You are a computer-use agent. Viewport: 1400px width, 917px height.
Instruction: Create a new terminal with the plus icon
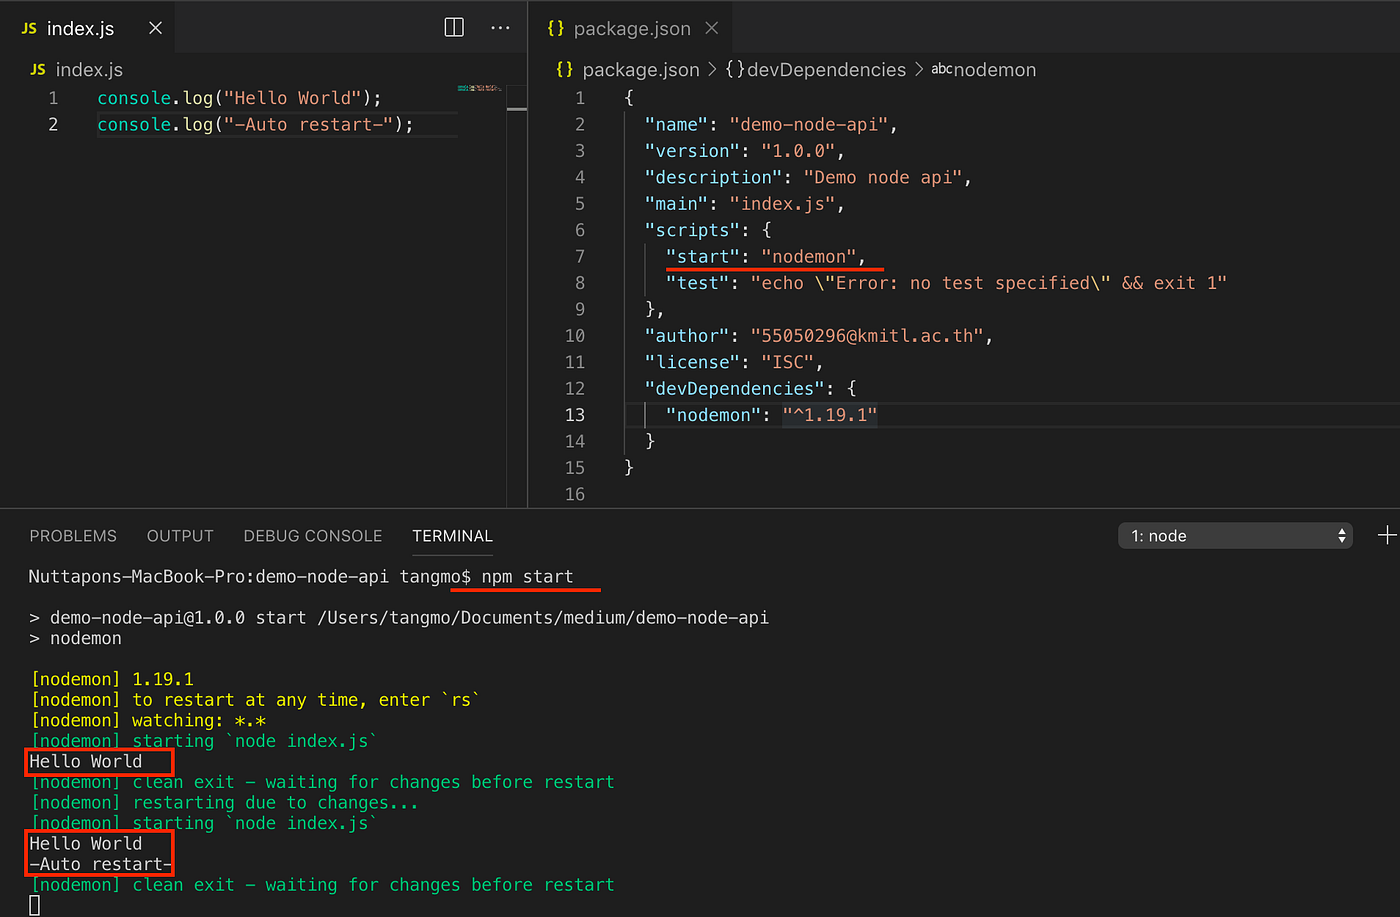pyautogui.click(x=1388, y=535)
